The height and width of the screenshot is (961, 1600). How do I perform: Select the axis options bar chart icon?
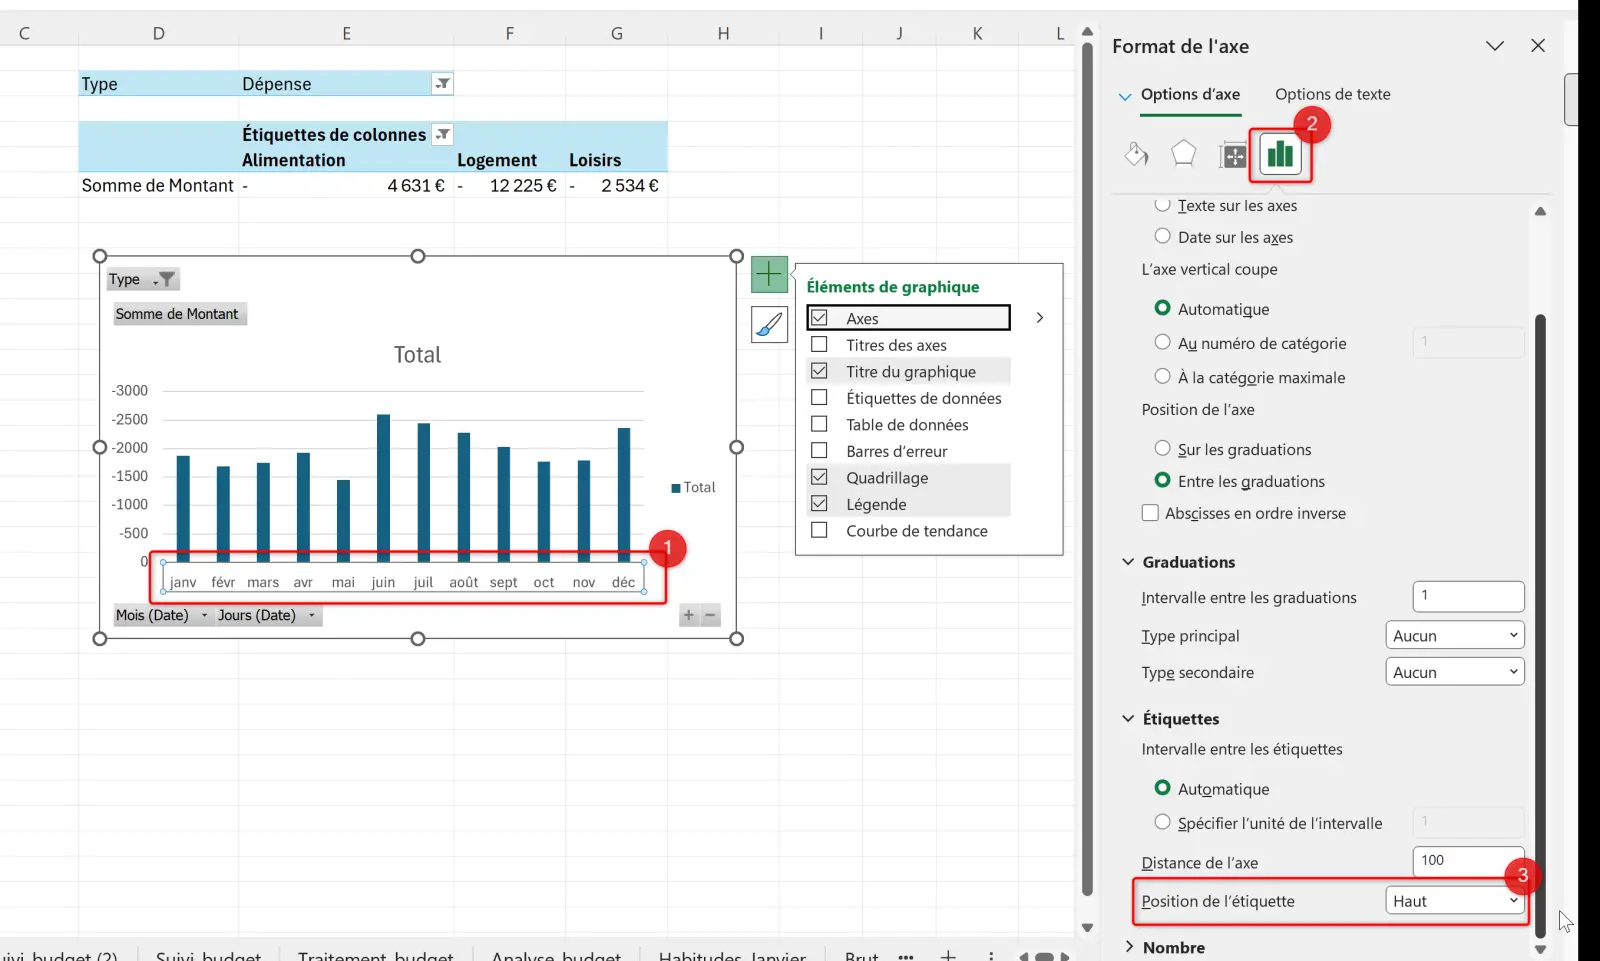pos(1280,155)
